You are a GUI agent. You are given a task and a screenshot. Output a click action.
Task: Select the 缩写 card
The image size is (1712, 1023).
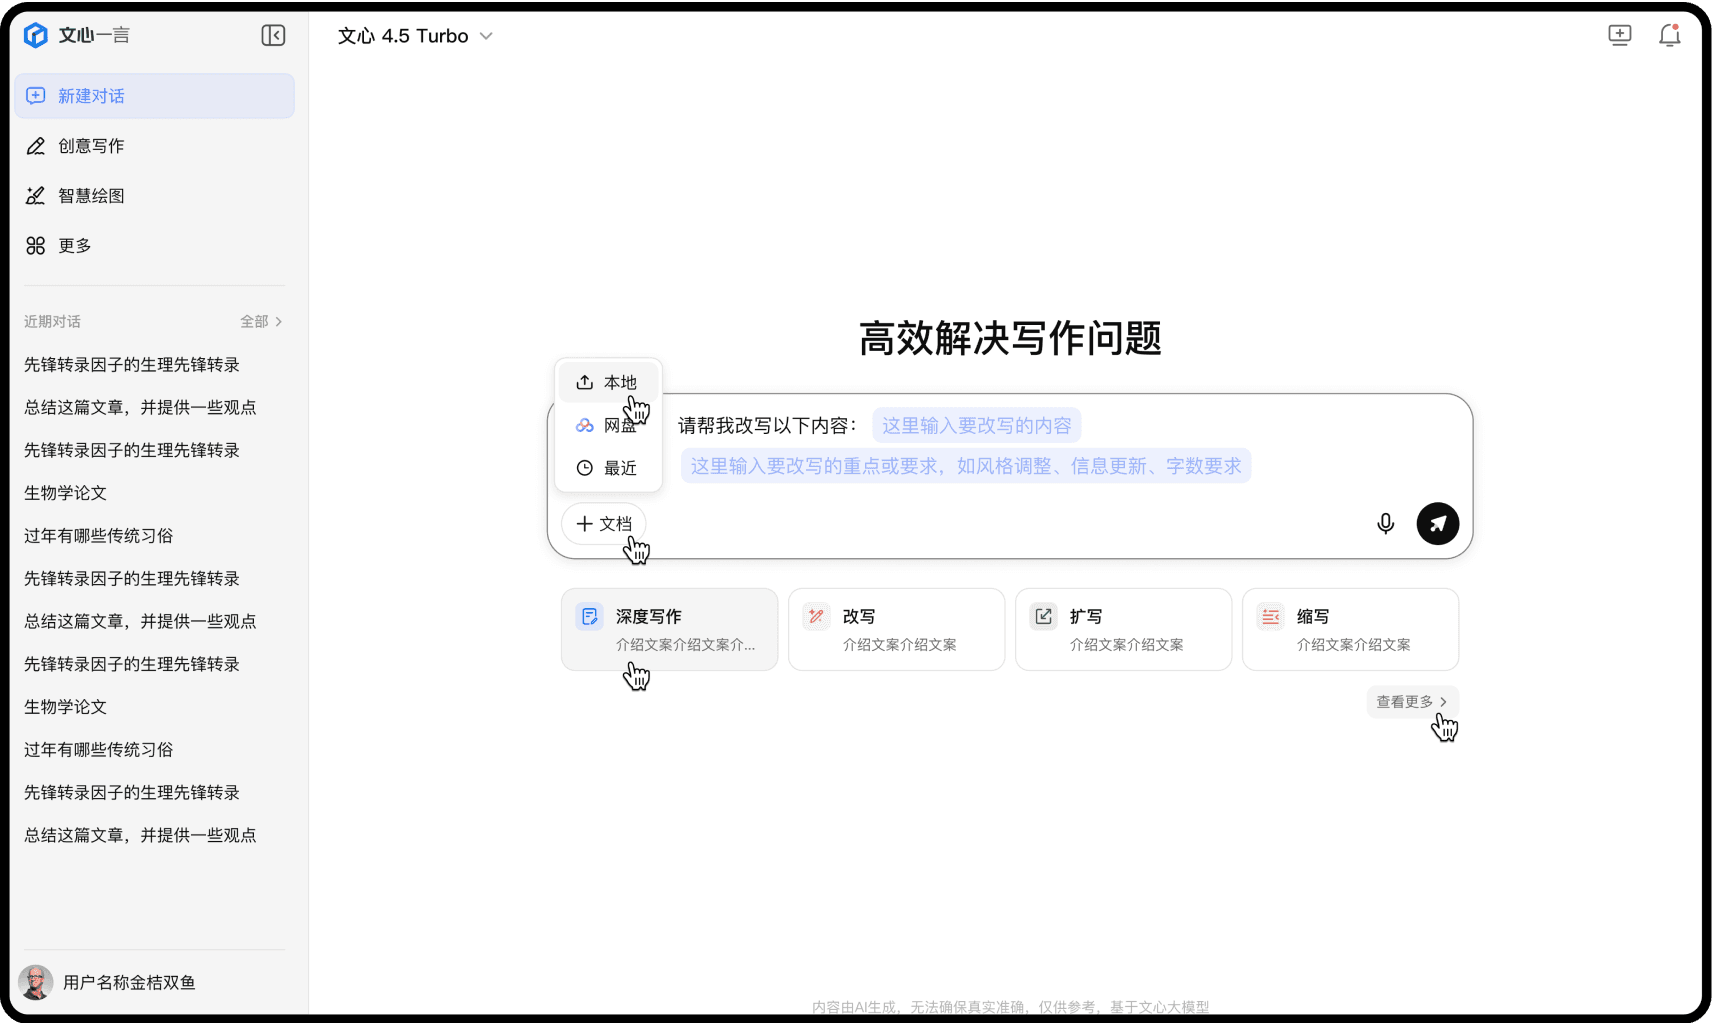(1350, 629)
